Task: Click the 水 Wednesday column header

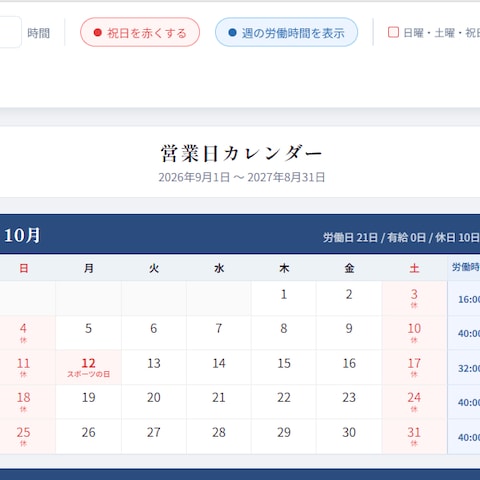Action: (219, 268)
